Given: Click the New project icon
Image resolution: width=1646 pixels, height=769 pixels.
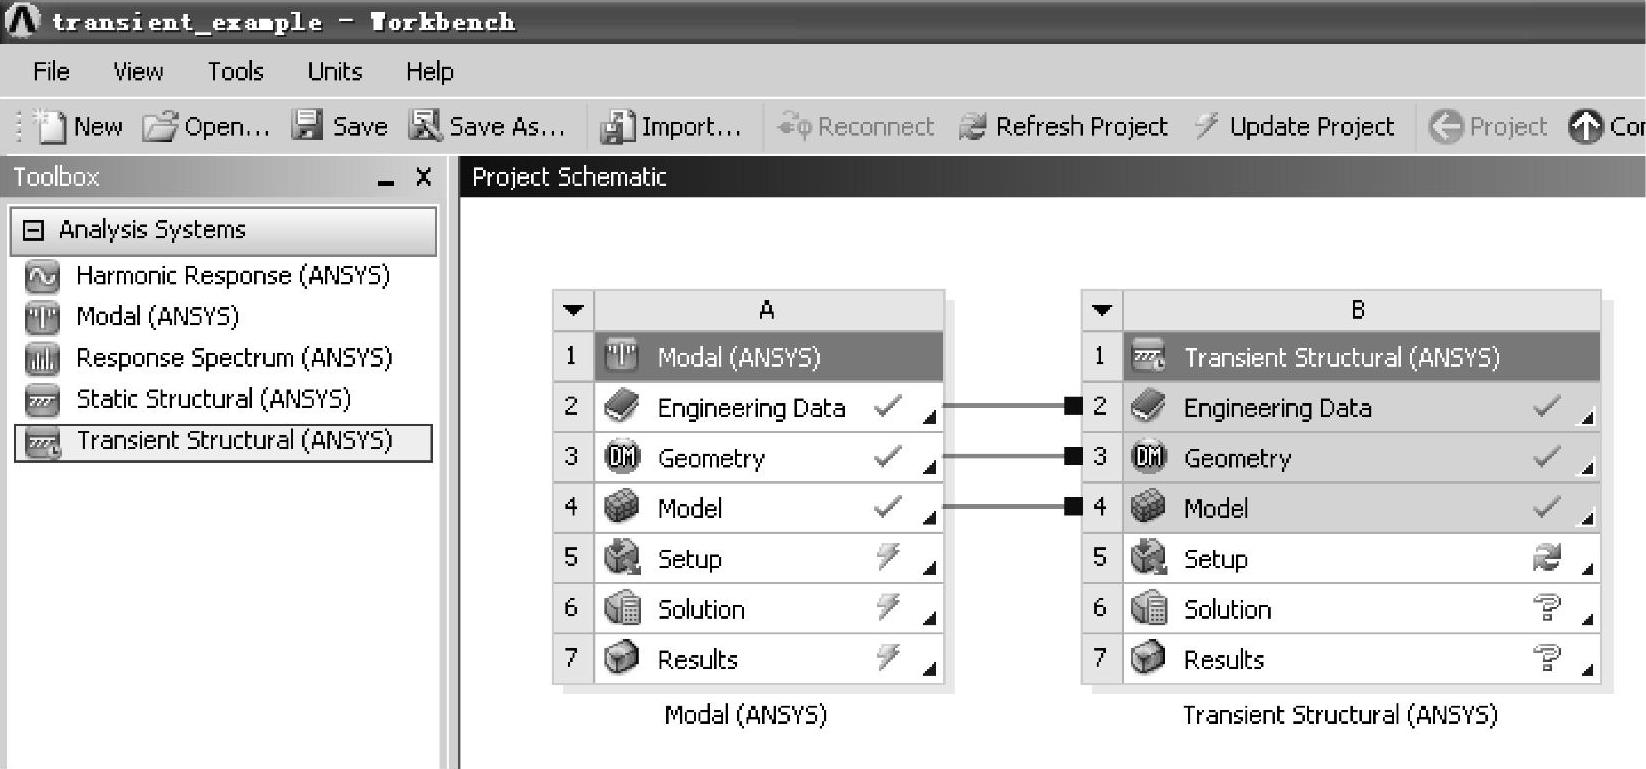Looking at the screenshot, I should [x=49, y=126].
